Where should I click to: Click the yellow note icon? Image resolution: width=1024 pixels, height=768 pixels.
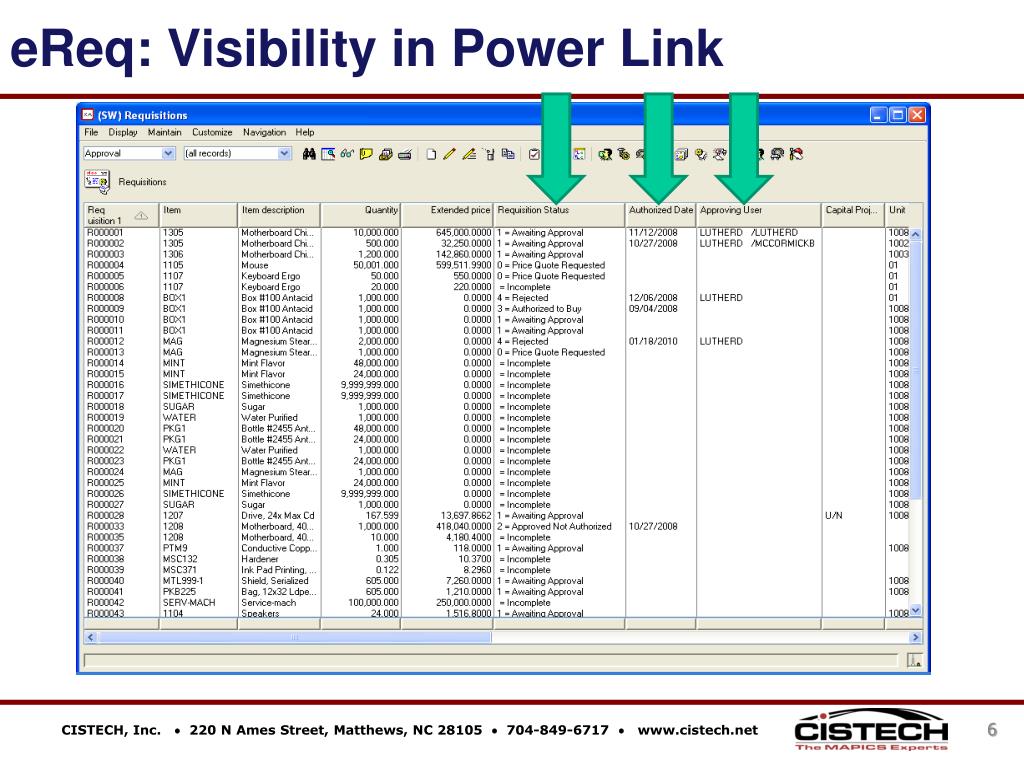click(366, 154)
